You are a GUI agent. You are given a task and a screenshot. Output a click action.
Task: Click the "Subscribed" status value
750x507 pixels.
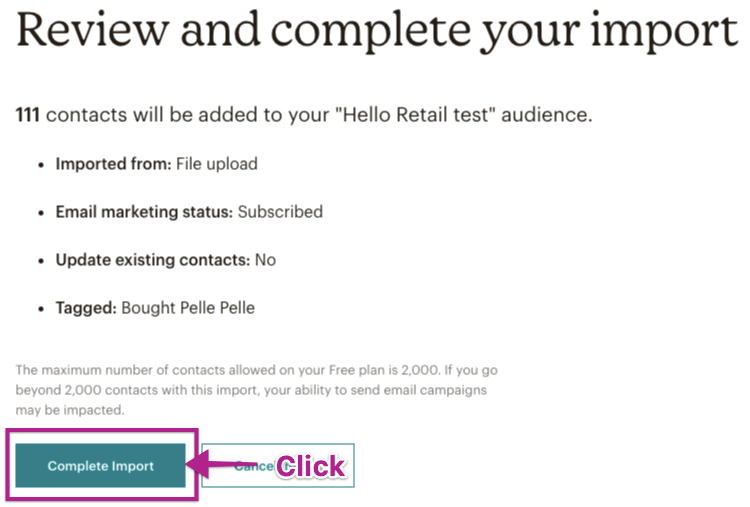(x=280, y=212)
